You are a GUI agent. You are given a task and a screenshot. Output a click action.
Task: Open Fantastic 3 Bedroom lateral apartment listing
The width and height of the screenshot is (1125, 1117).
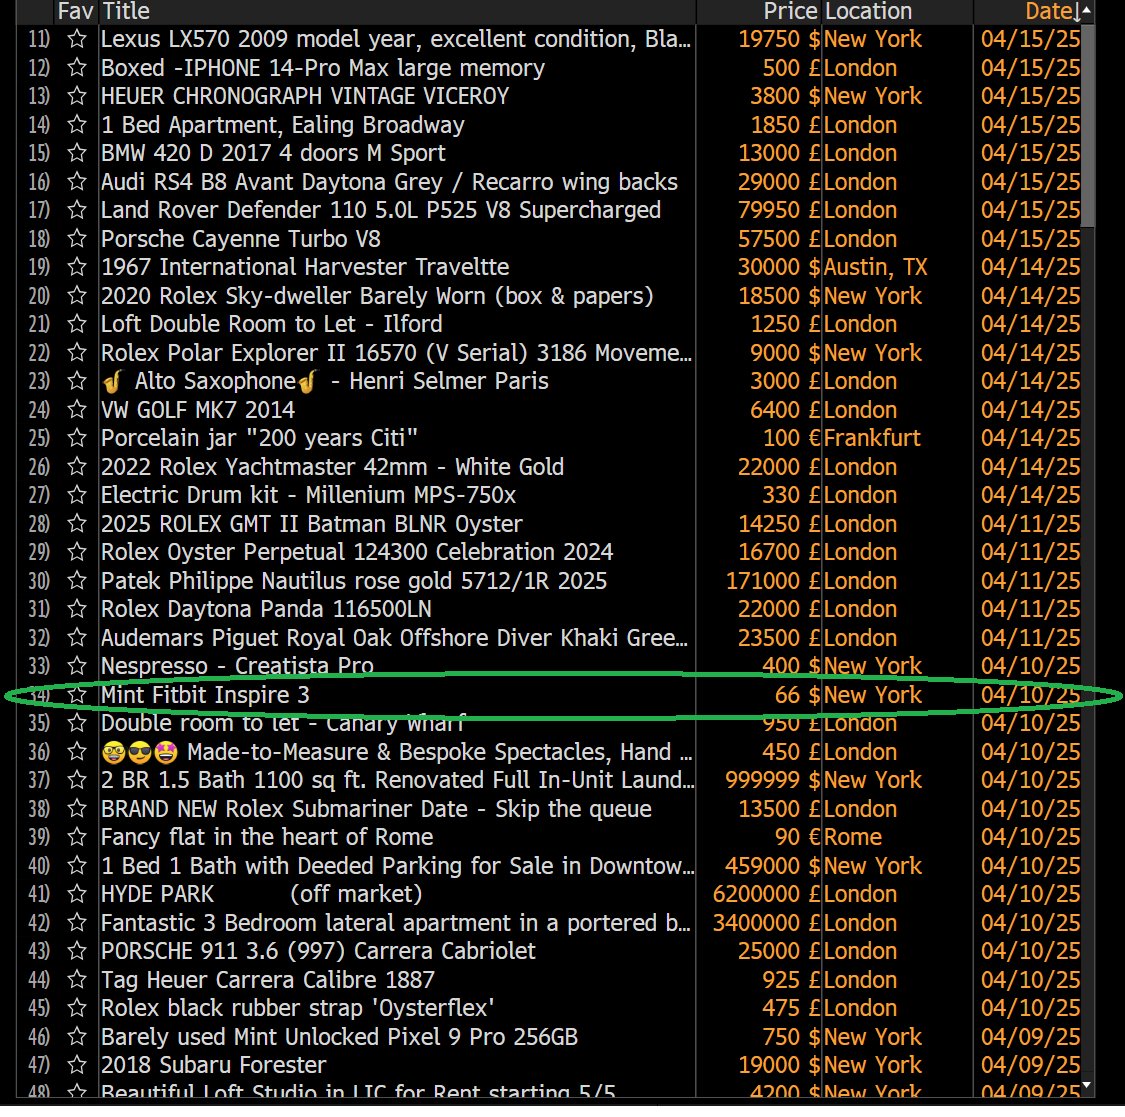(396, 923)
